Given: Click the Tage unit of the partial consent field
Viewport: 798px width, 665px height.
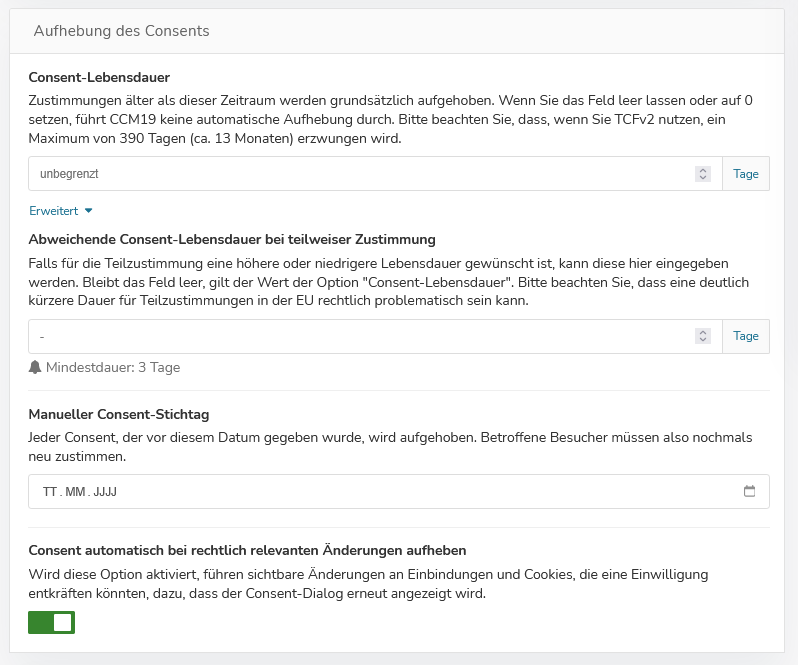Looking at the screenshot, I should pos(746,336).
